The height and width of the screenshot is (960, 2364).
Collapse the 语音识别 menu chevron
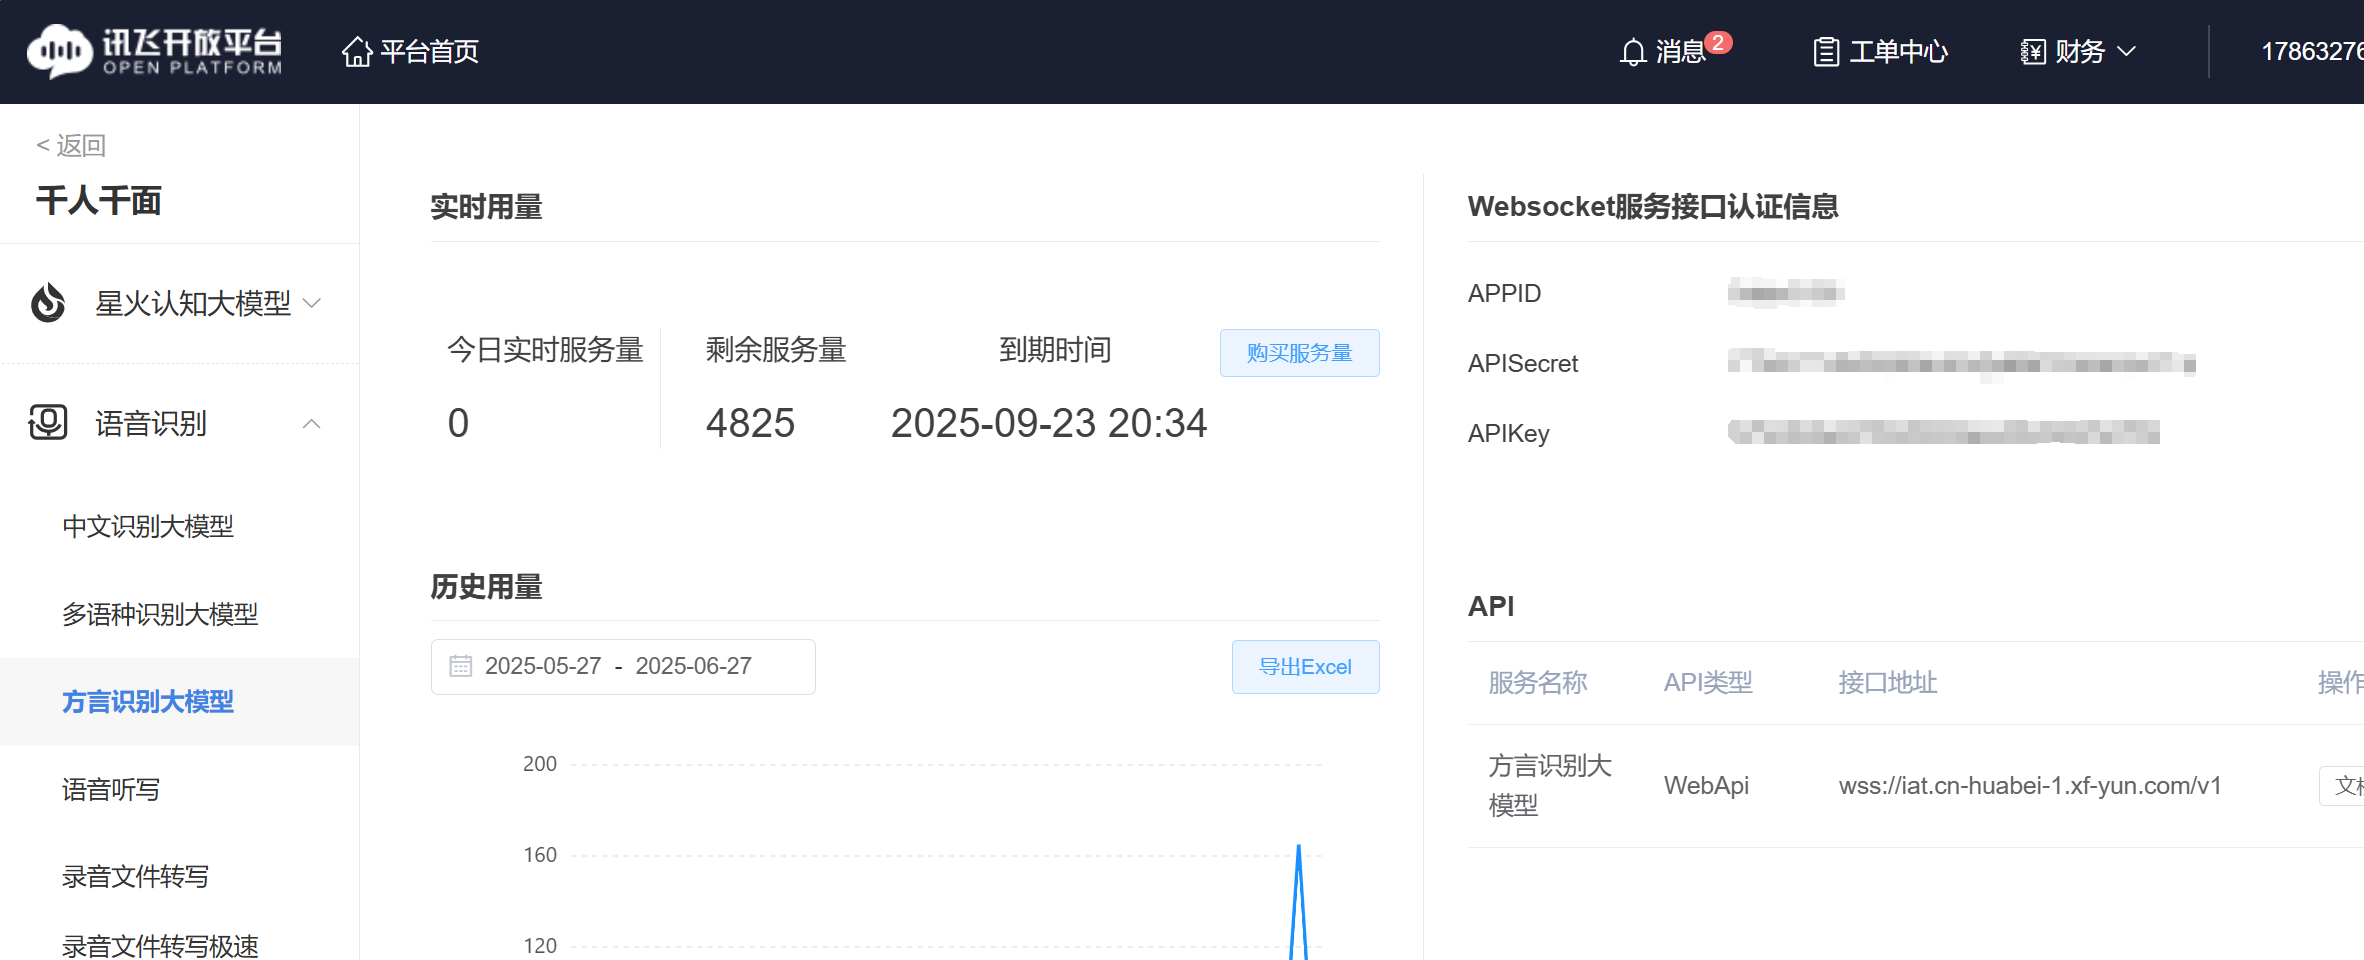coord(312,423)
